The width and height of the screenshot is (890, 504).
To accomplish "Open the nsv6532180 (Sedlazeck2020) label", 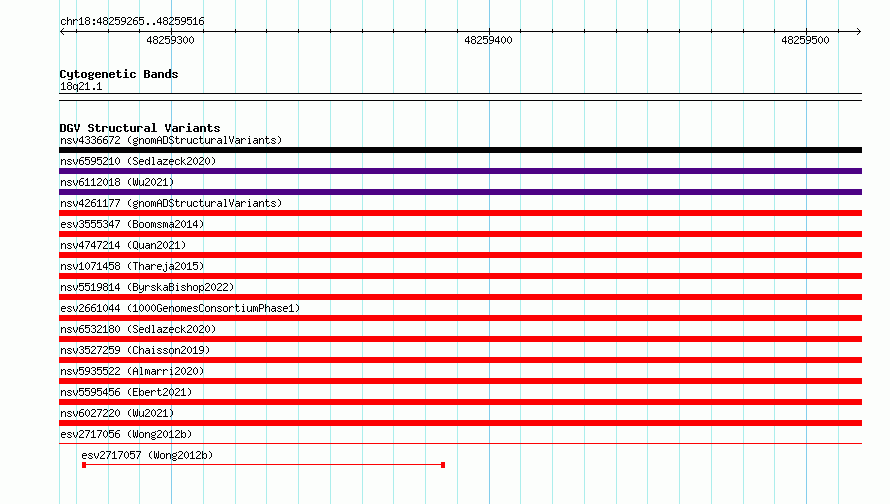I will coord(138,329).
